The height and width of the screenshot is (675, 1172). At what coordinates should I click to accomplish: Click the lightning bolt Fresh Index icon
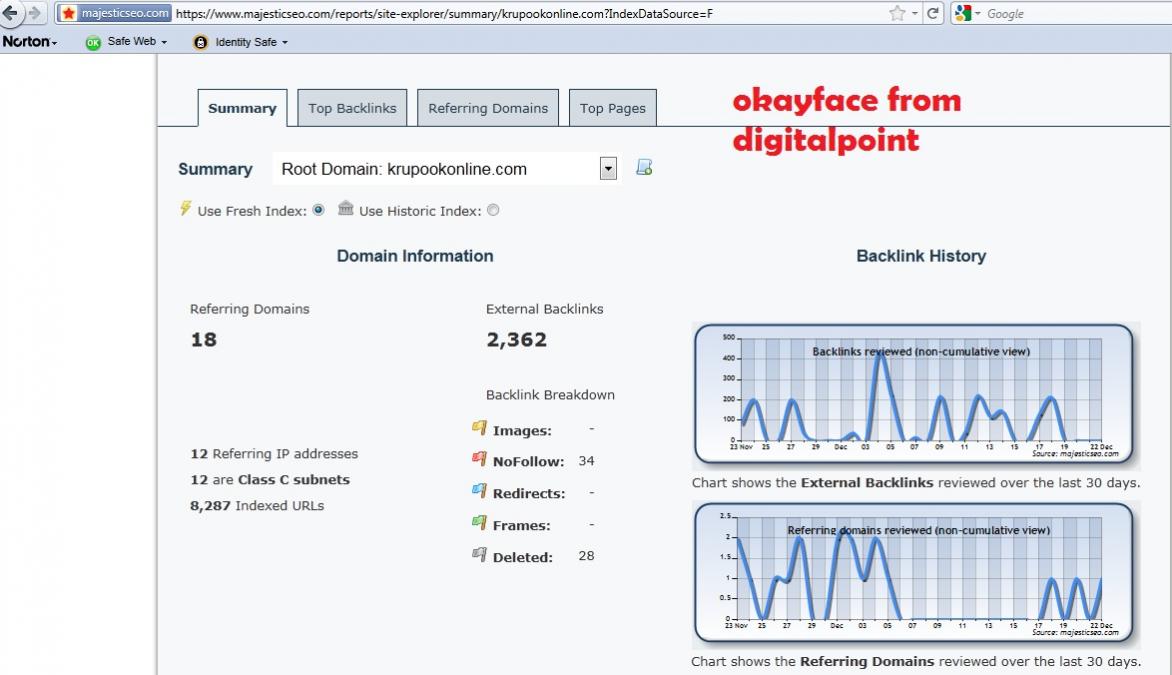pyautogui.click(x=185, y=209)
